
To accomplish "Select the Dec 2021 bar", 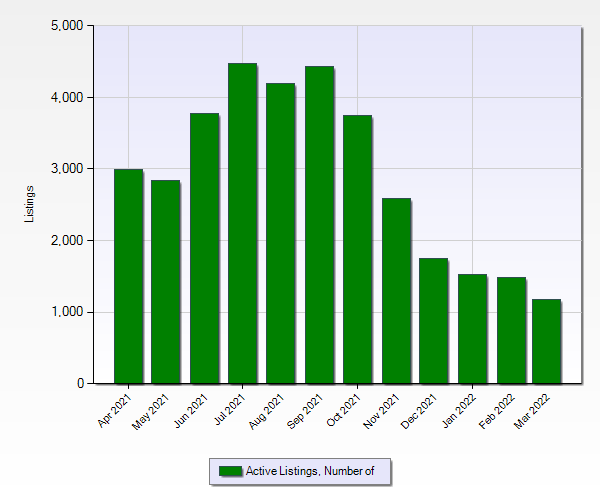I will [433, 321].
